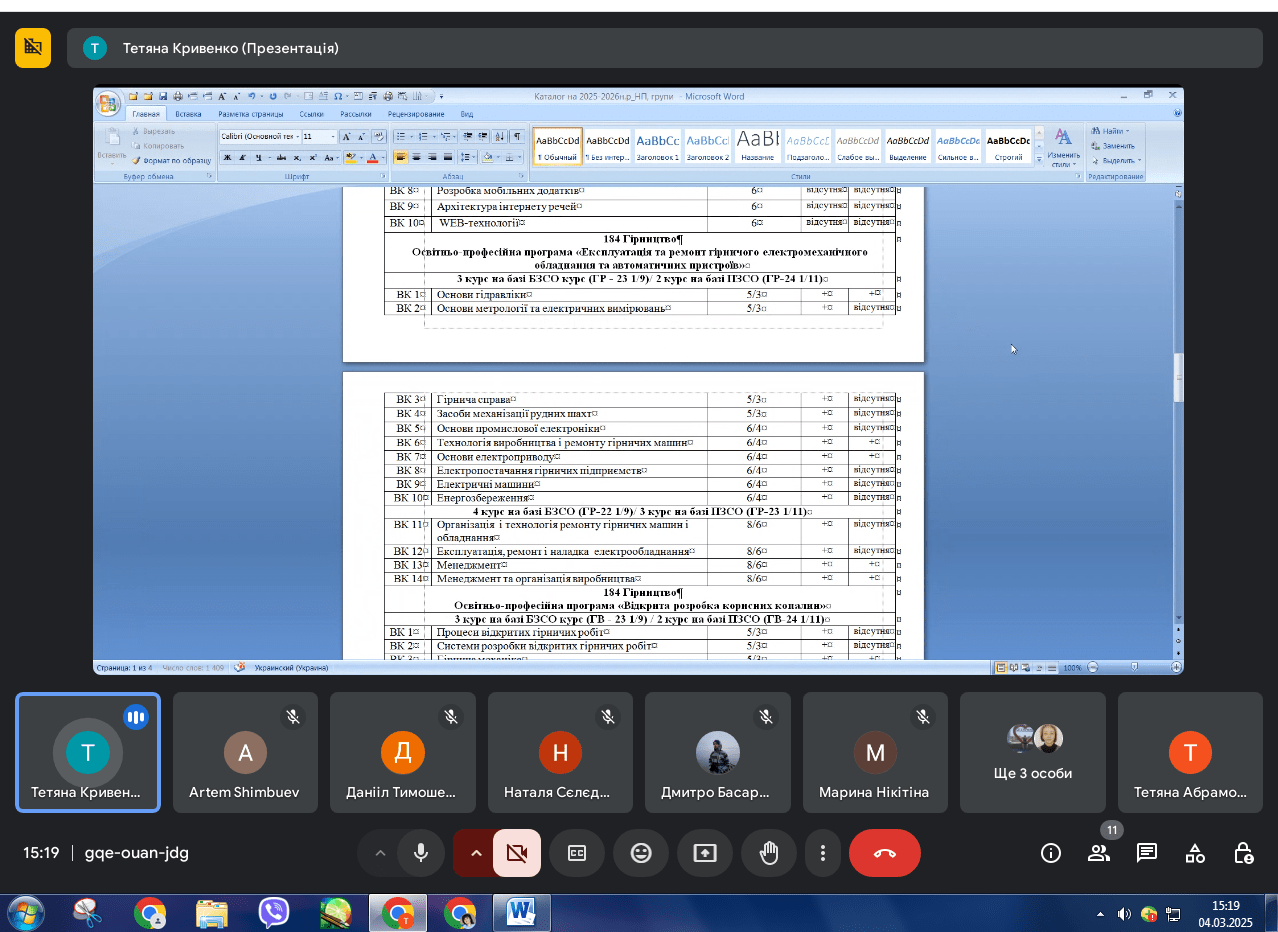
Task: Leave the call with red hang-up button
Action: (x=884, y=853)
